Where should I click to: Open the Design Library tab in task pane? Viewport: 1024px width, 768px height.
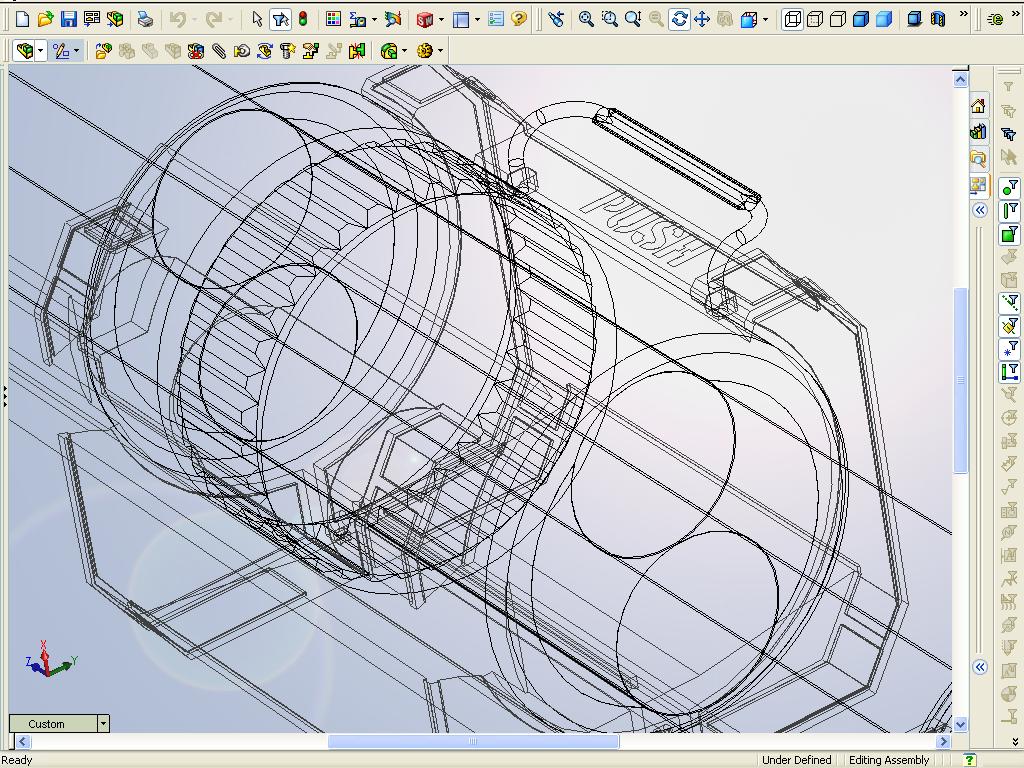pyautogui.click(x=978, y=132)
